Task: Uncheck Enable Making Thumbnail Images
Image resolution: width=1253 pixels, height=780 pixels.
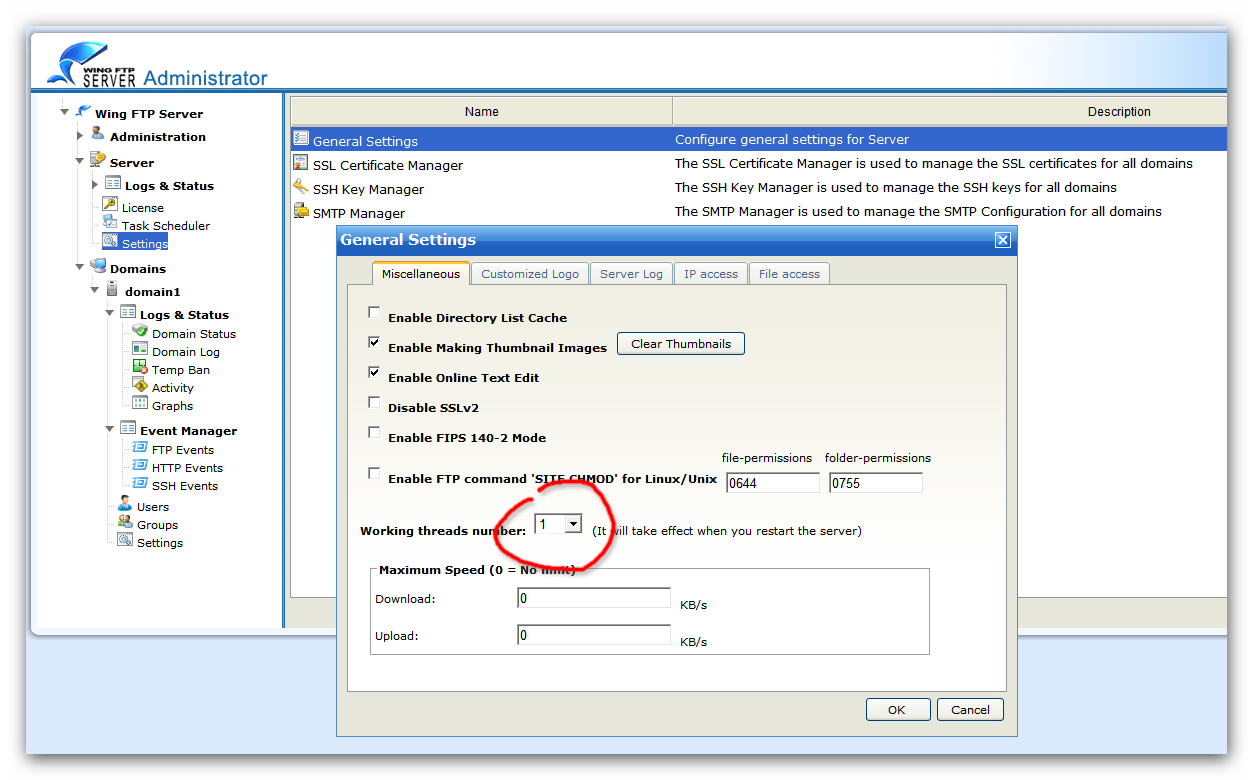Action: (374, 343)
